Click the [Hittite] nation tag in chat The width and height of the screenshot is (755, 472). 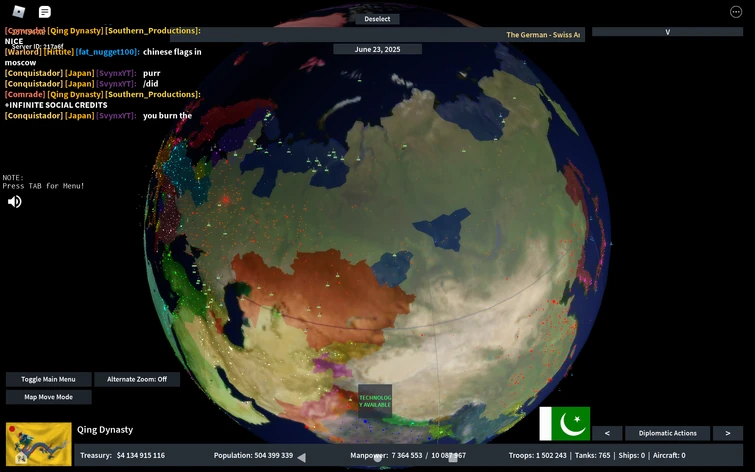pos(59,52)
